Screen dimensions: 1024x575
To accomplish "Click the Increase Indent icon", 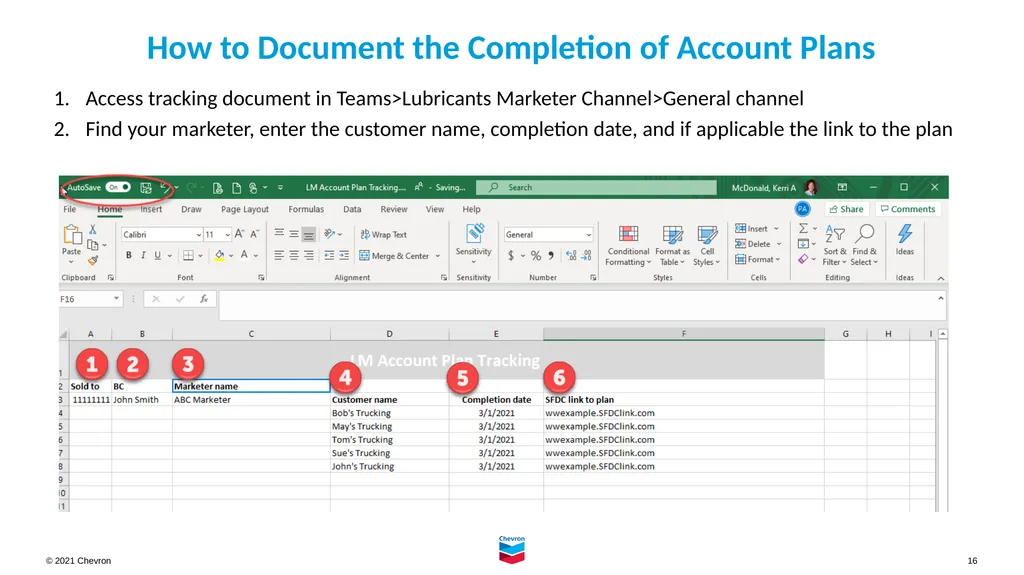I will [x=344, y=255].
